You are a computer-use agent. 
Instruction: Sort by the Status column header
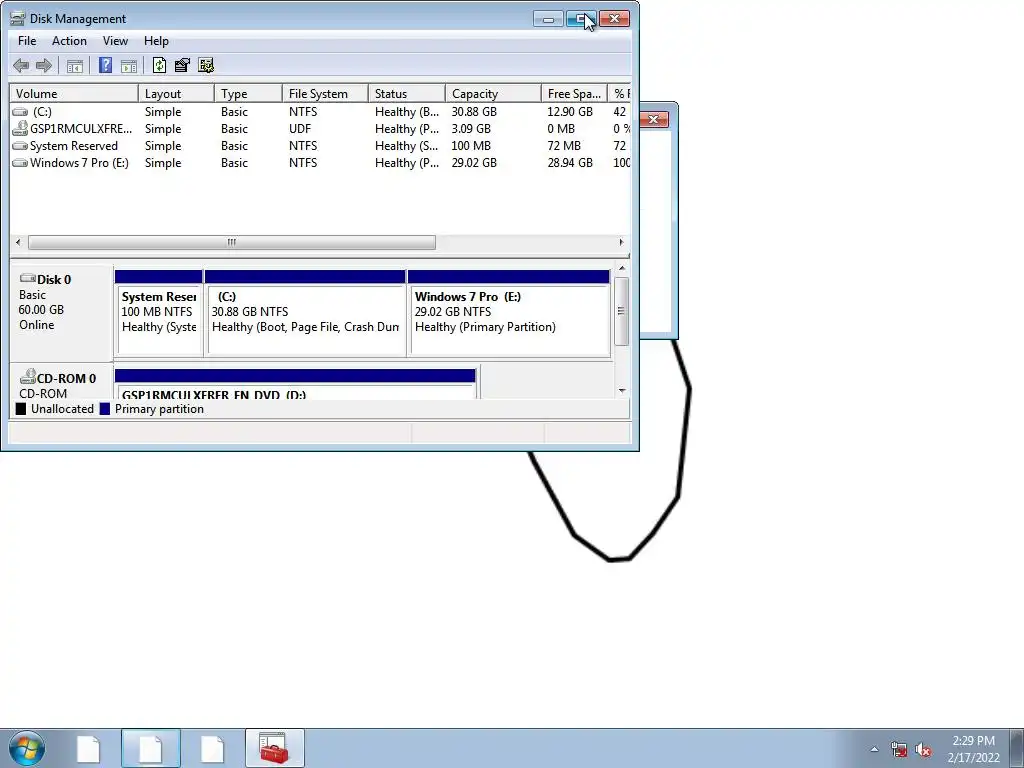407,93
